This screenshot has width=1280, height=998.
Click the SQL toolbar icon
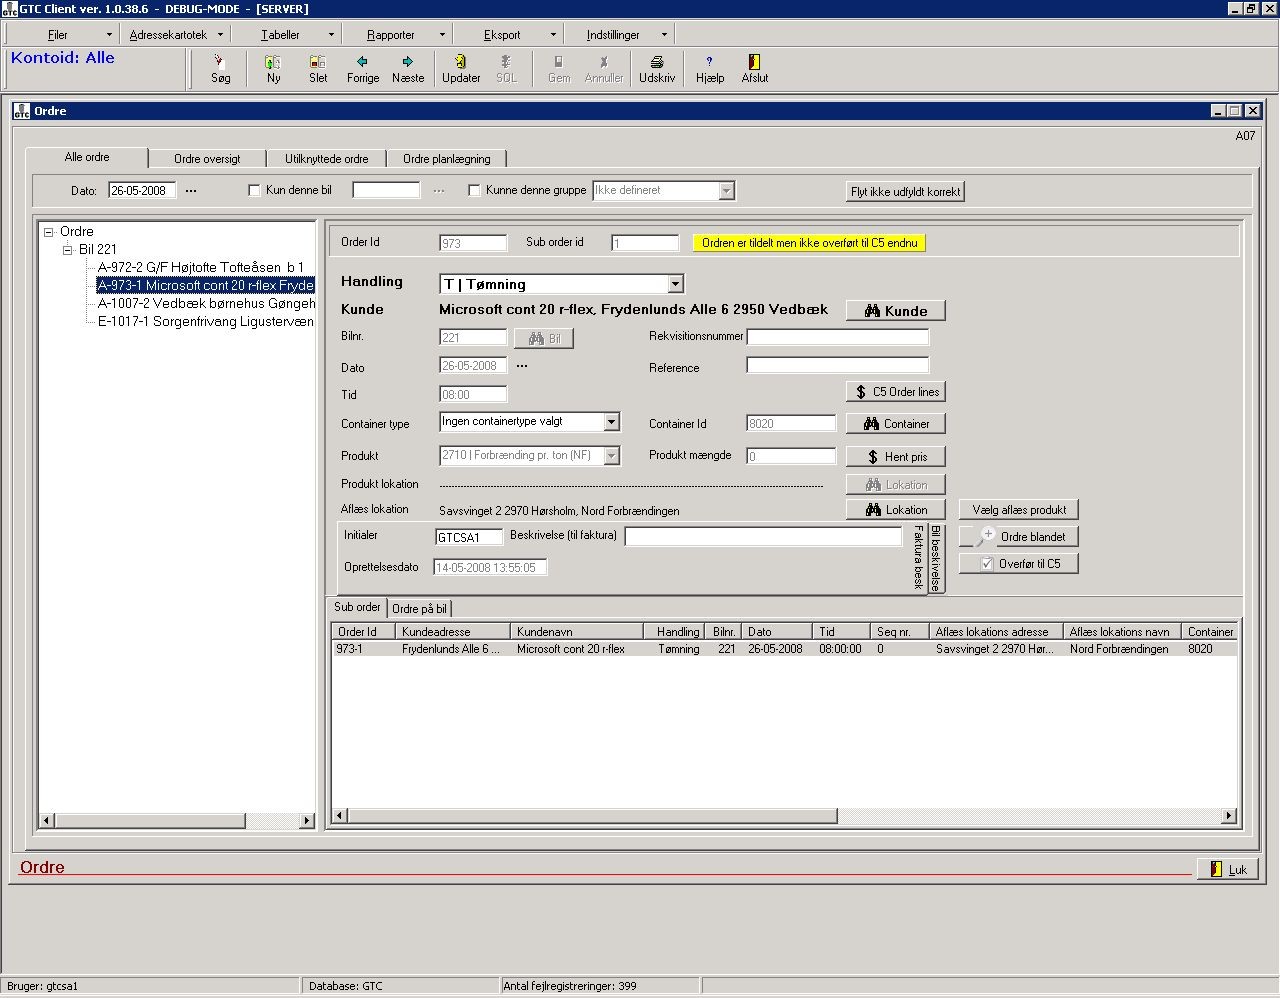[x=506, y=69]
